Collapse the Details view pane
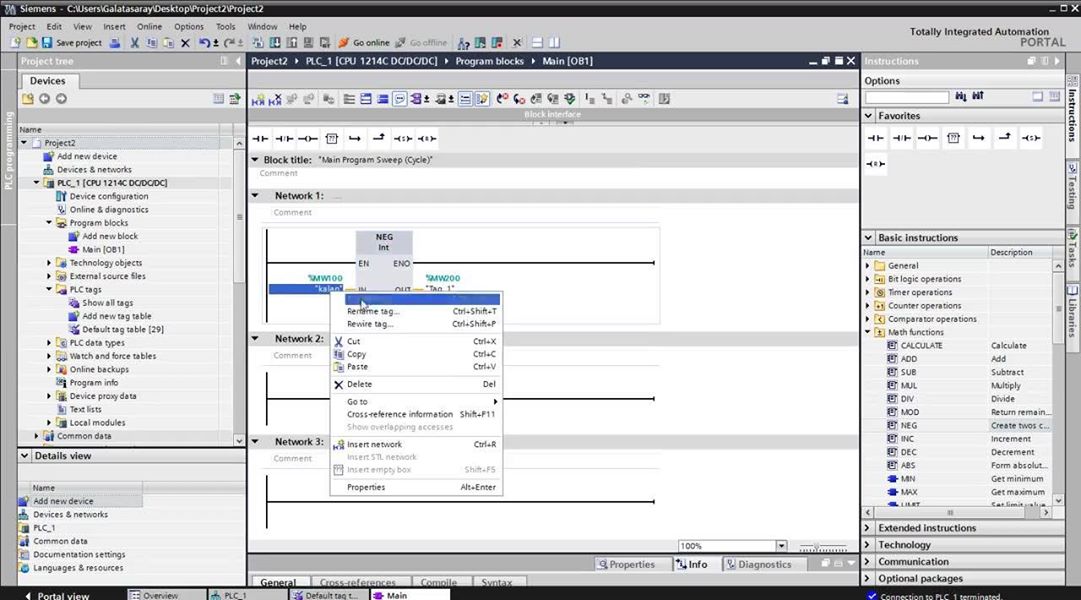Image resolution: width=1081 pixels, height=600 pixels. (x=25, y=456)
